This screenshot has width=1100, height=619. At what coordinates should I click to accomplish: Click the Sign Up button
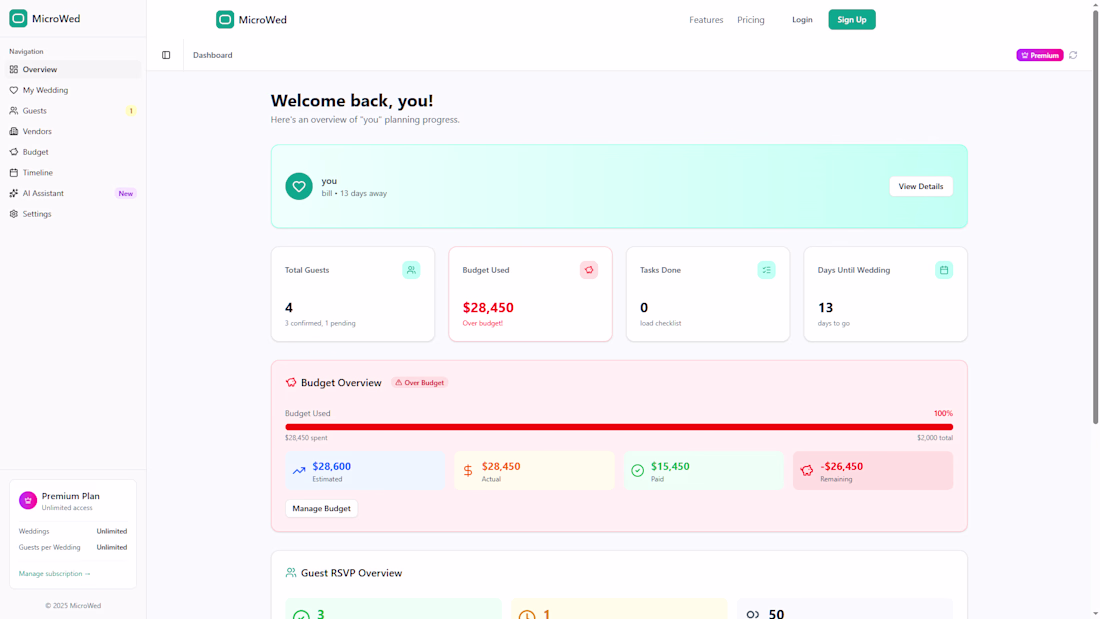point(852,20)
